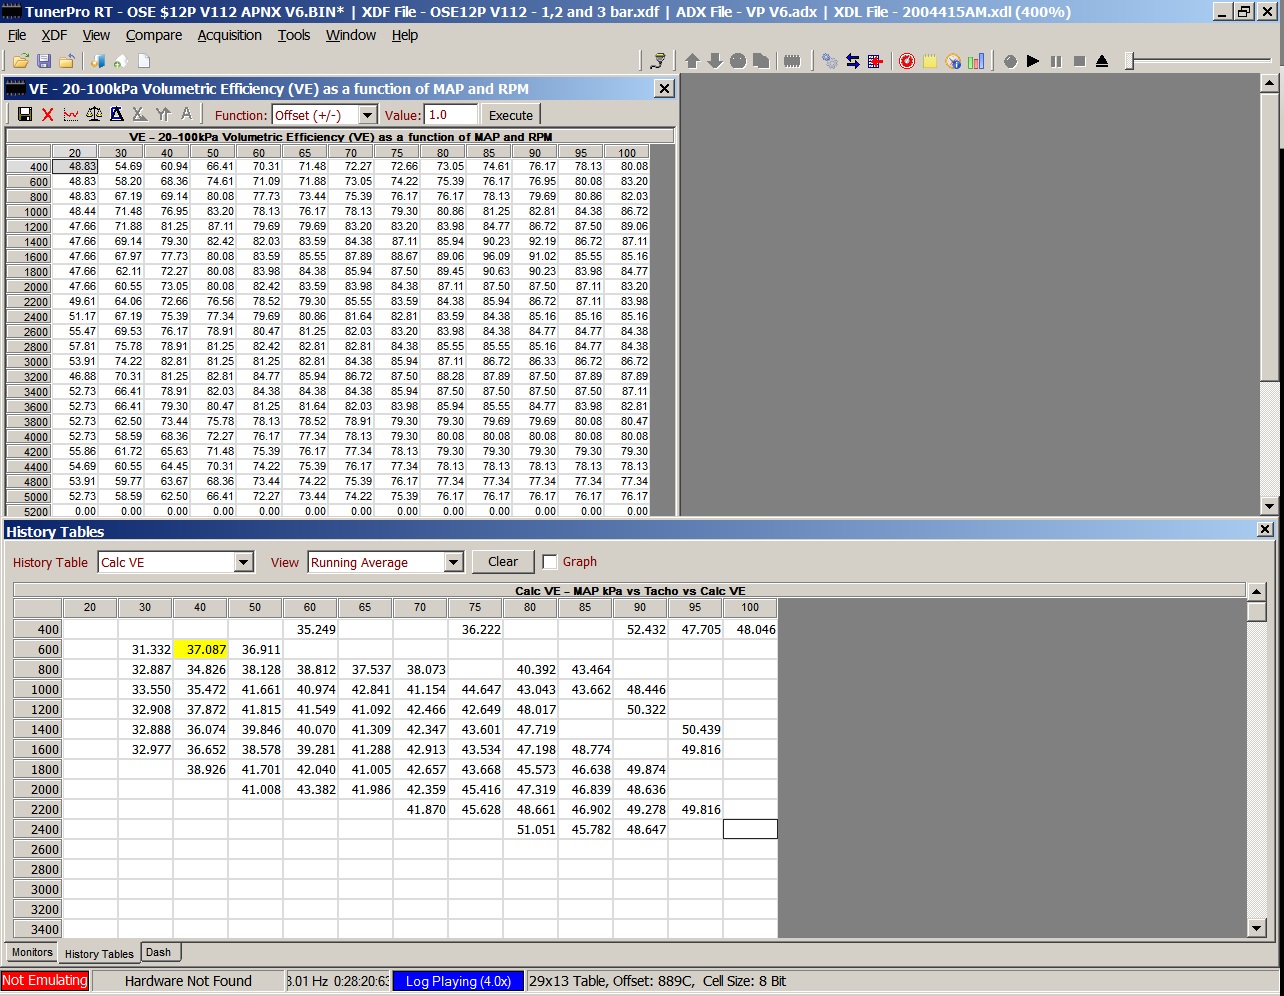Click the table with red arrow icon

coord(876,61)
